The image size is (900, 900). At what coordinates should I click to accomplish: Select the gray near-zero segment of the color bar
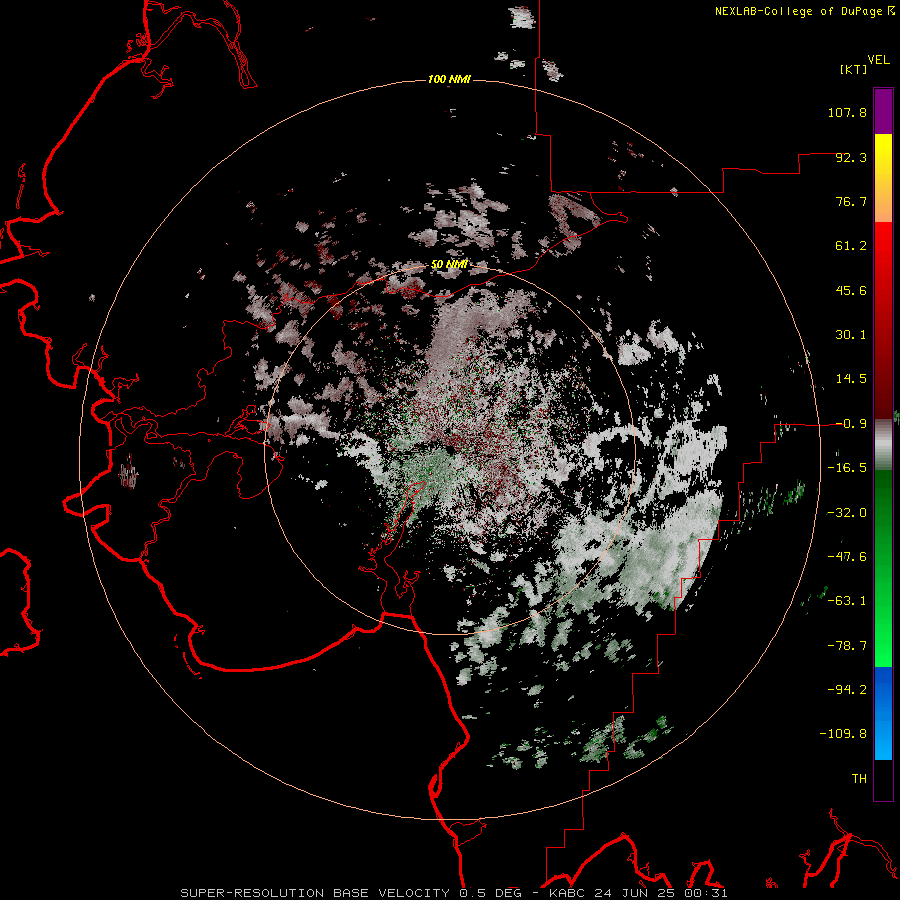pos(883,445)
